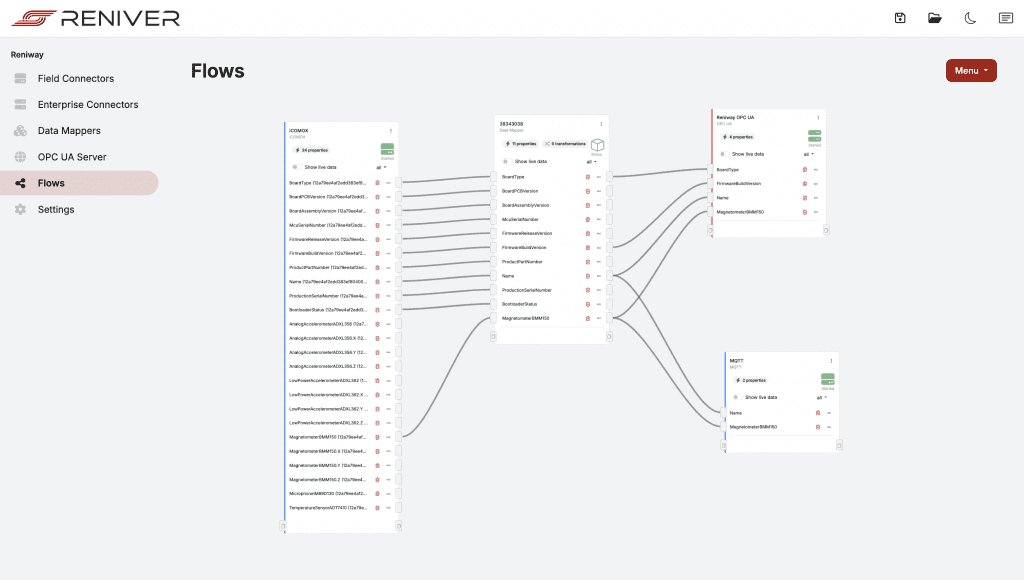The image size is (1024, 580).
Task: Open iCOMOX node three-dot menu
Action: click(x=391, y=131)
